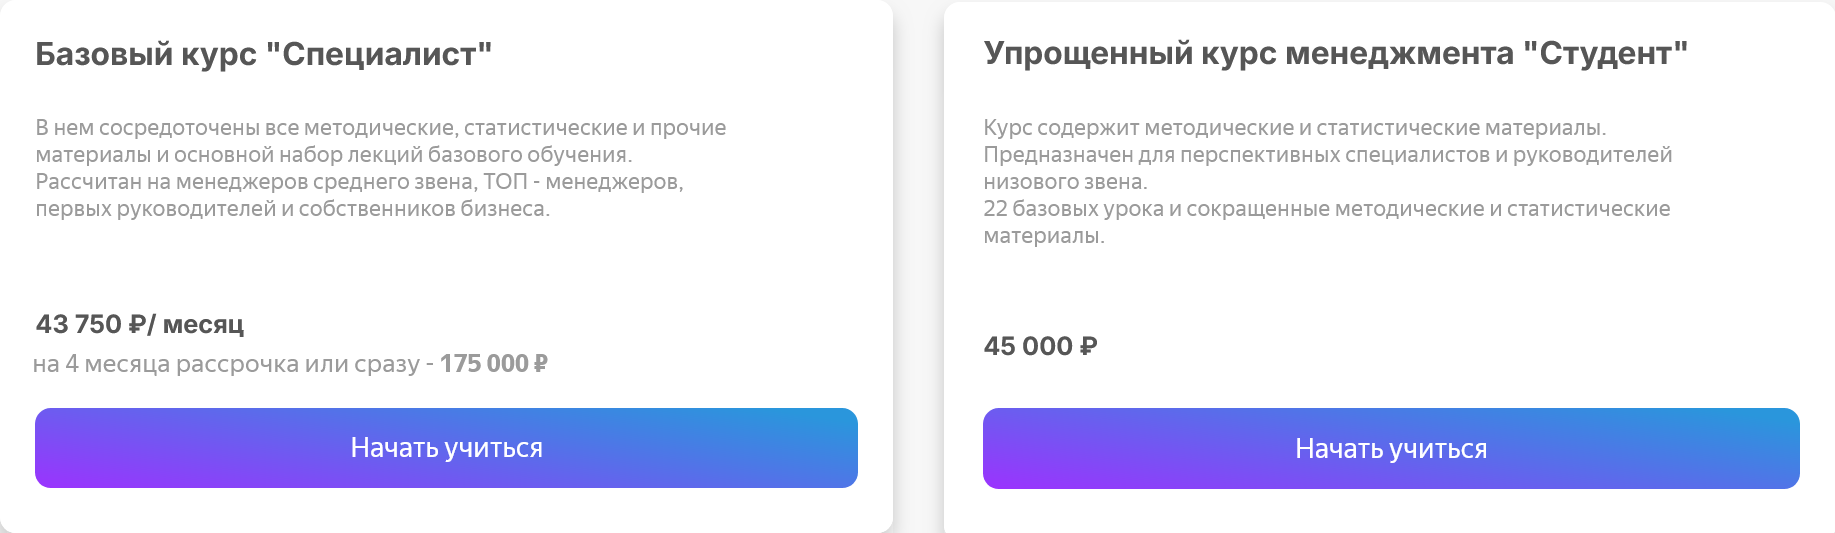Click the "низового звена." text line
Screen dimensions: 1835x533
pos(1065,182)
